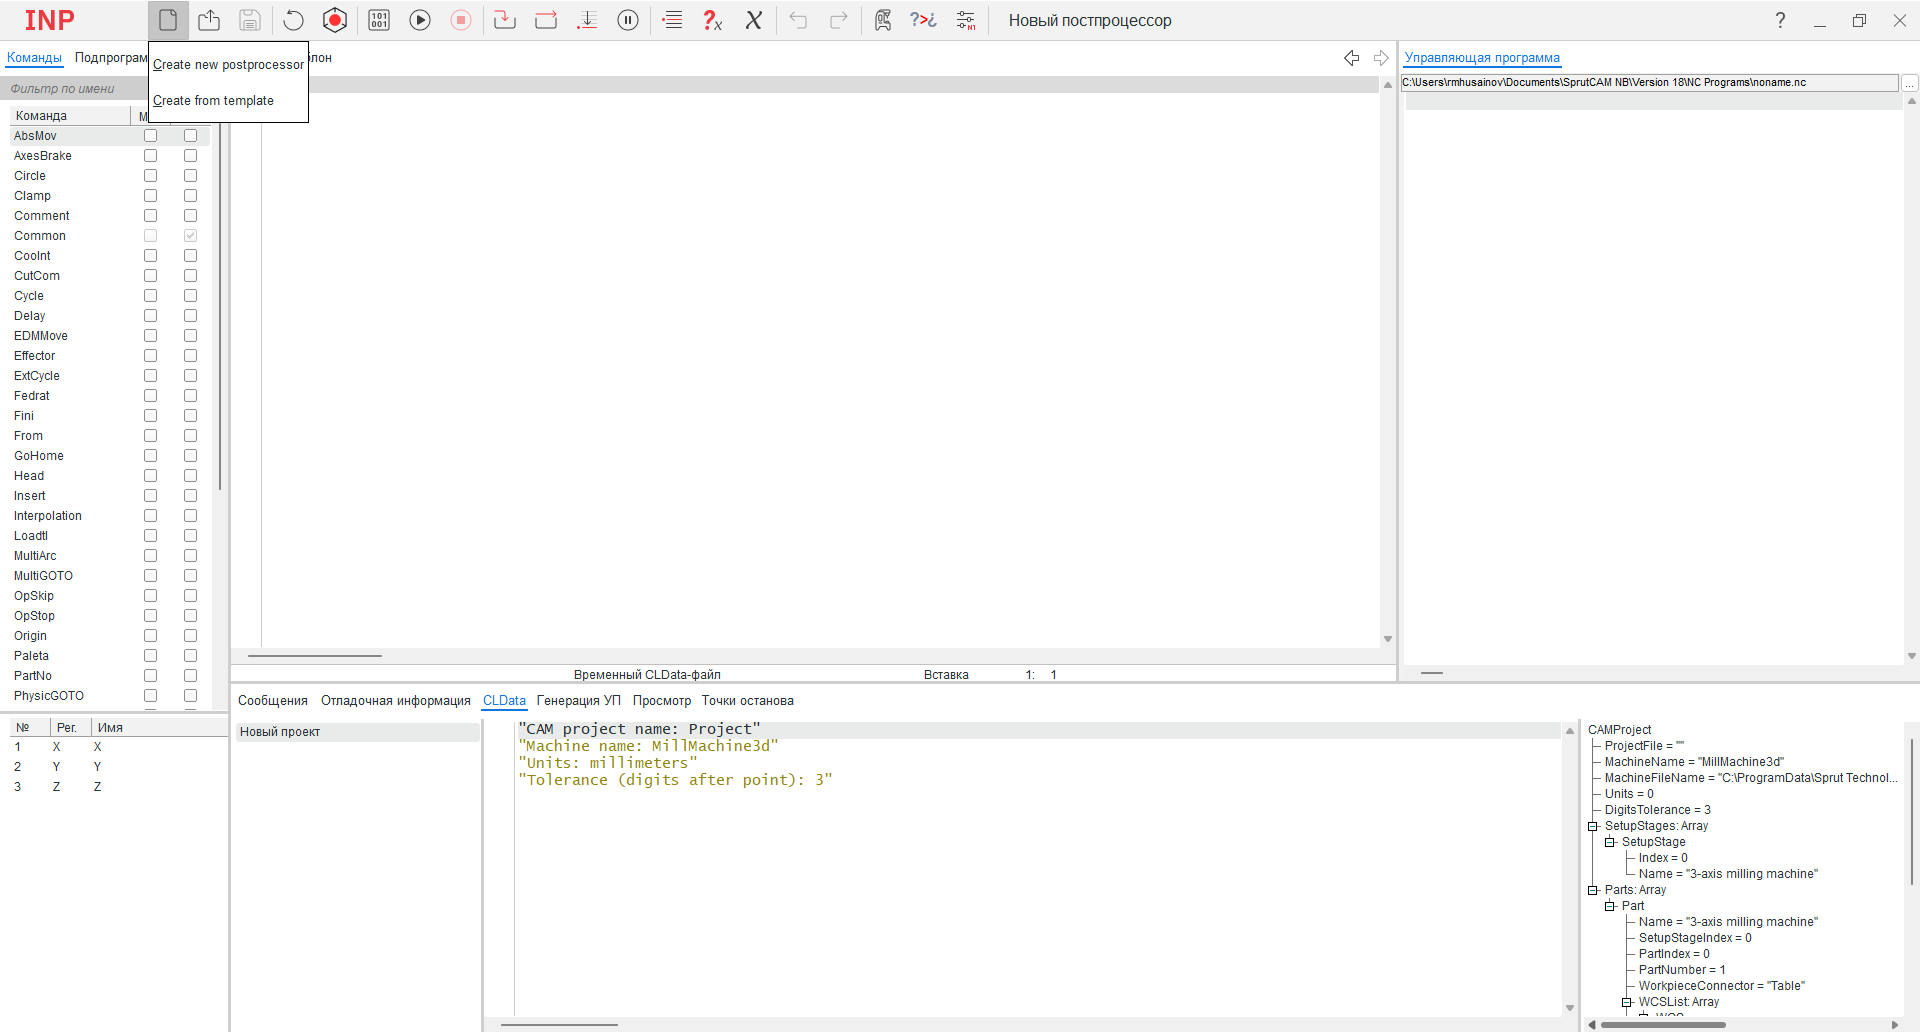Switch to the Сообщения tab
1920x1032 pixels.
272,701
